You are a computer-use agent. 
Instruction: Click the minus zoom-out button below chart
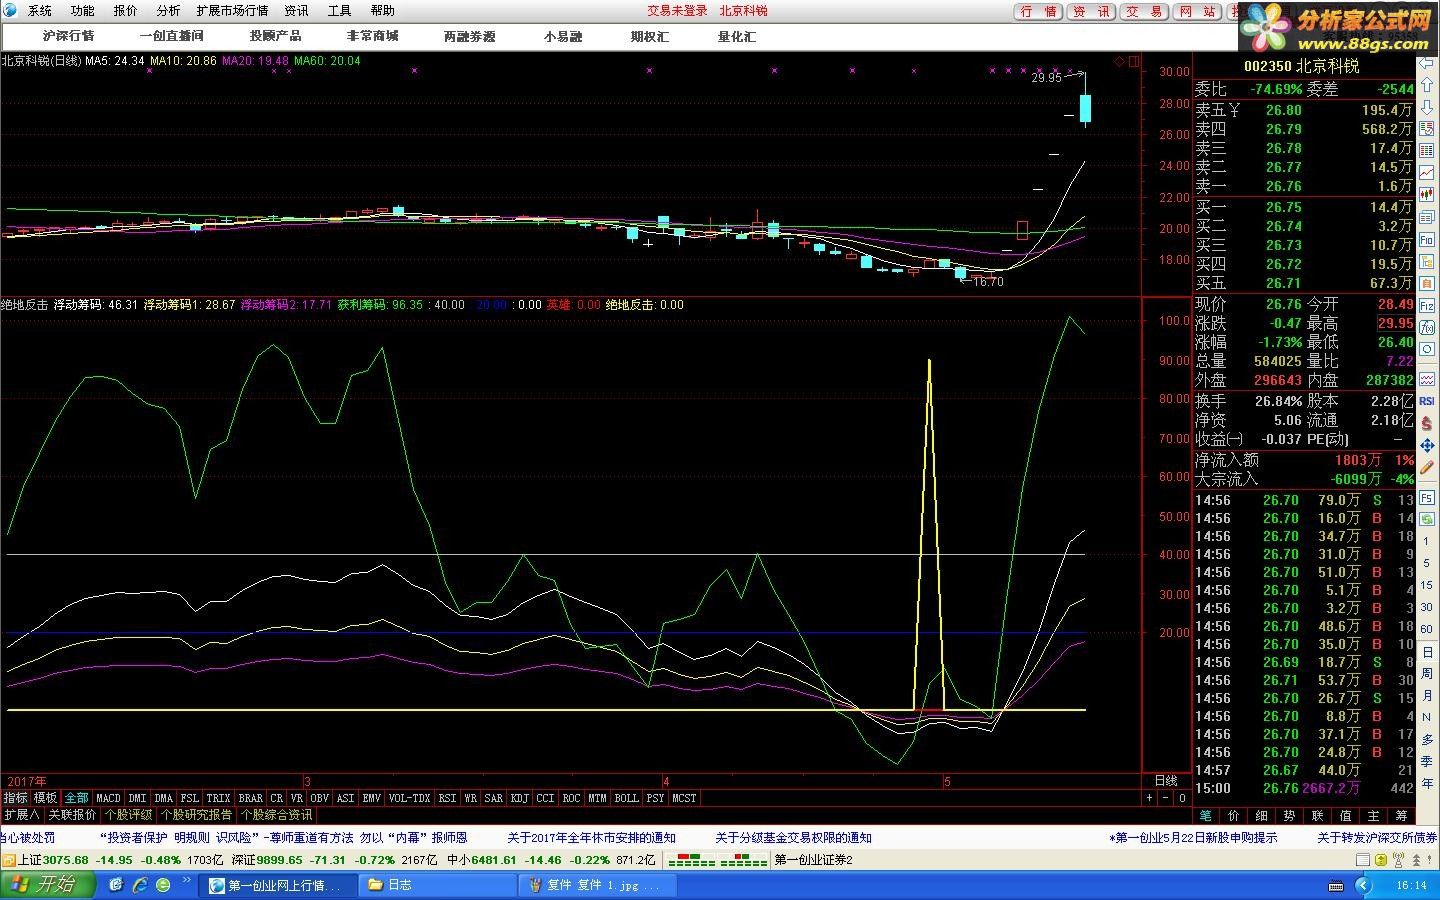(x=1166, y=798)
